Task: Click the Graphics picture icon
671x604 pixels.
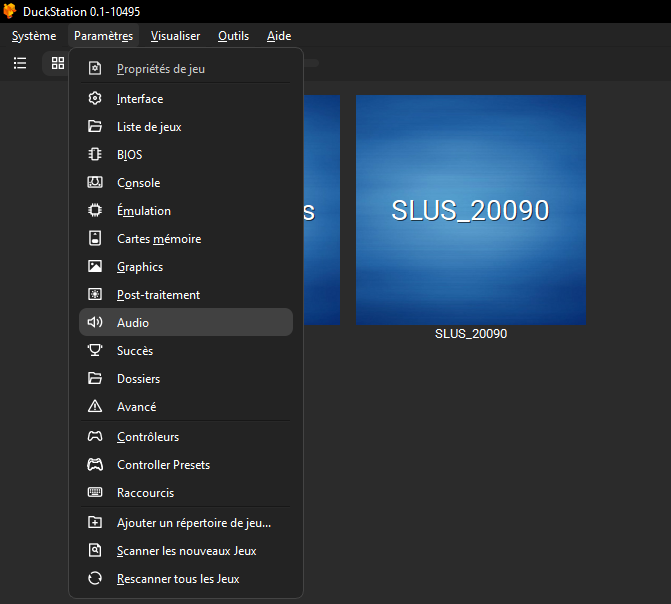Action: point(95,266)
